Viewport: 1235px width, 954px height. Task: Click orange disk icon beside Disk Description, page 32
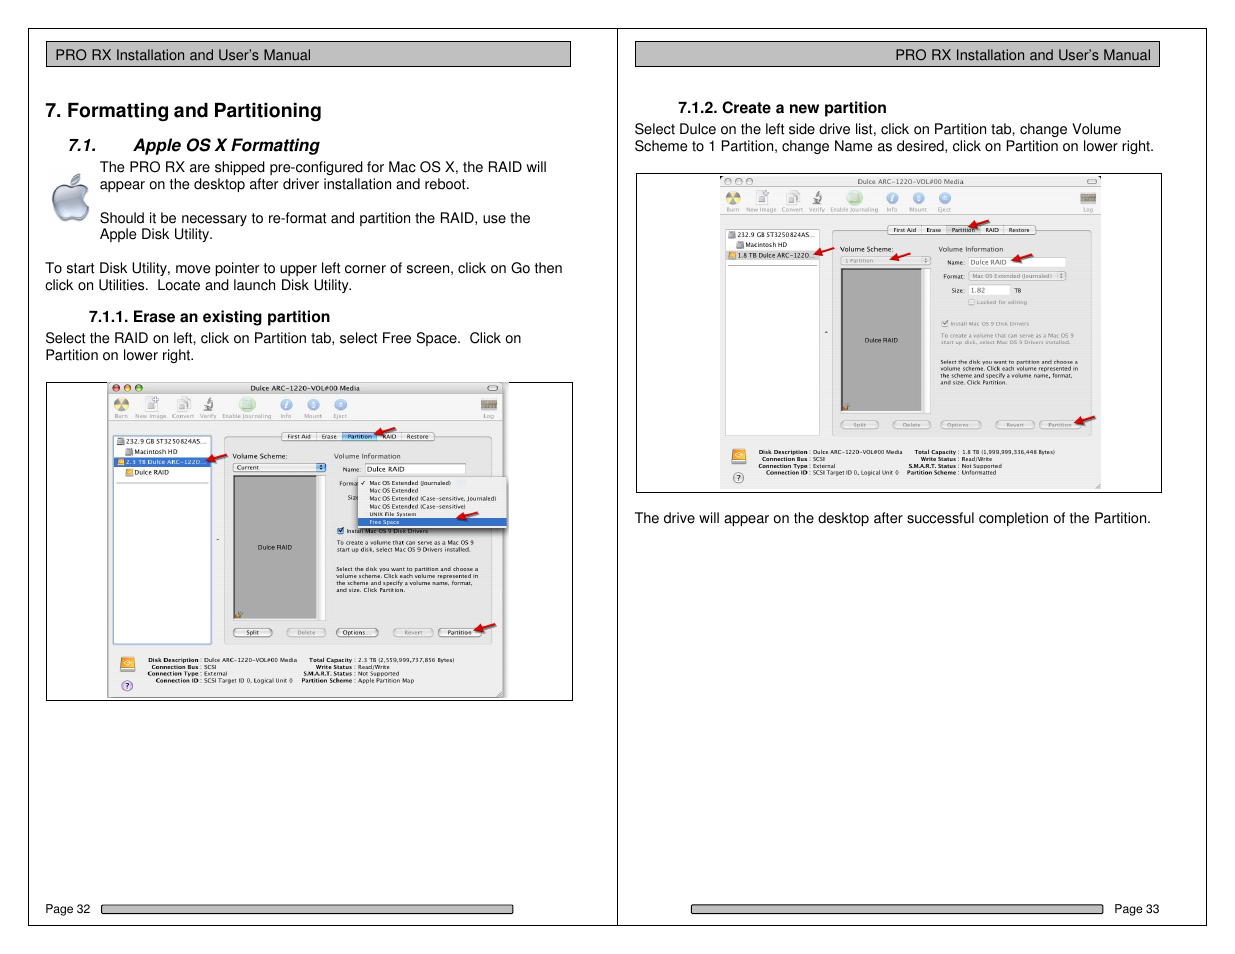pos(128,664)
